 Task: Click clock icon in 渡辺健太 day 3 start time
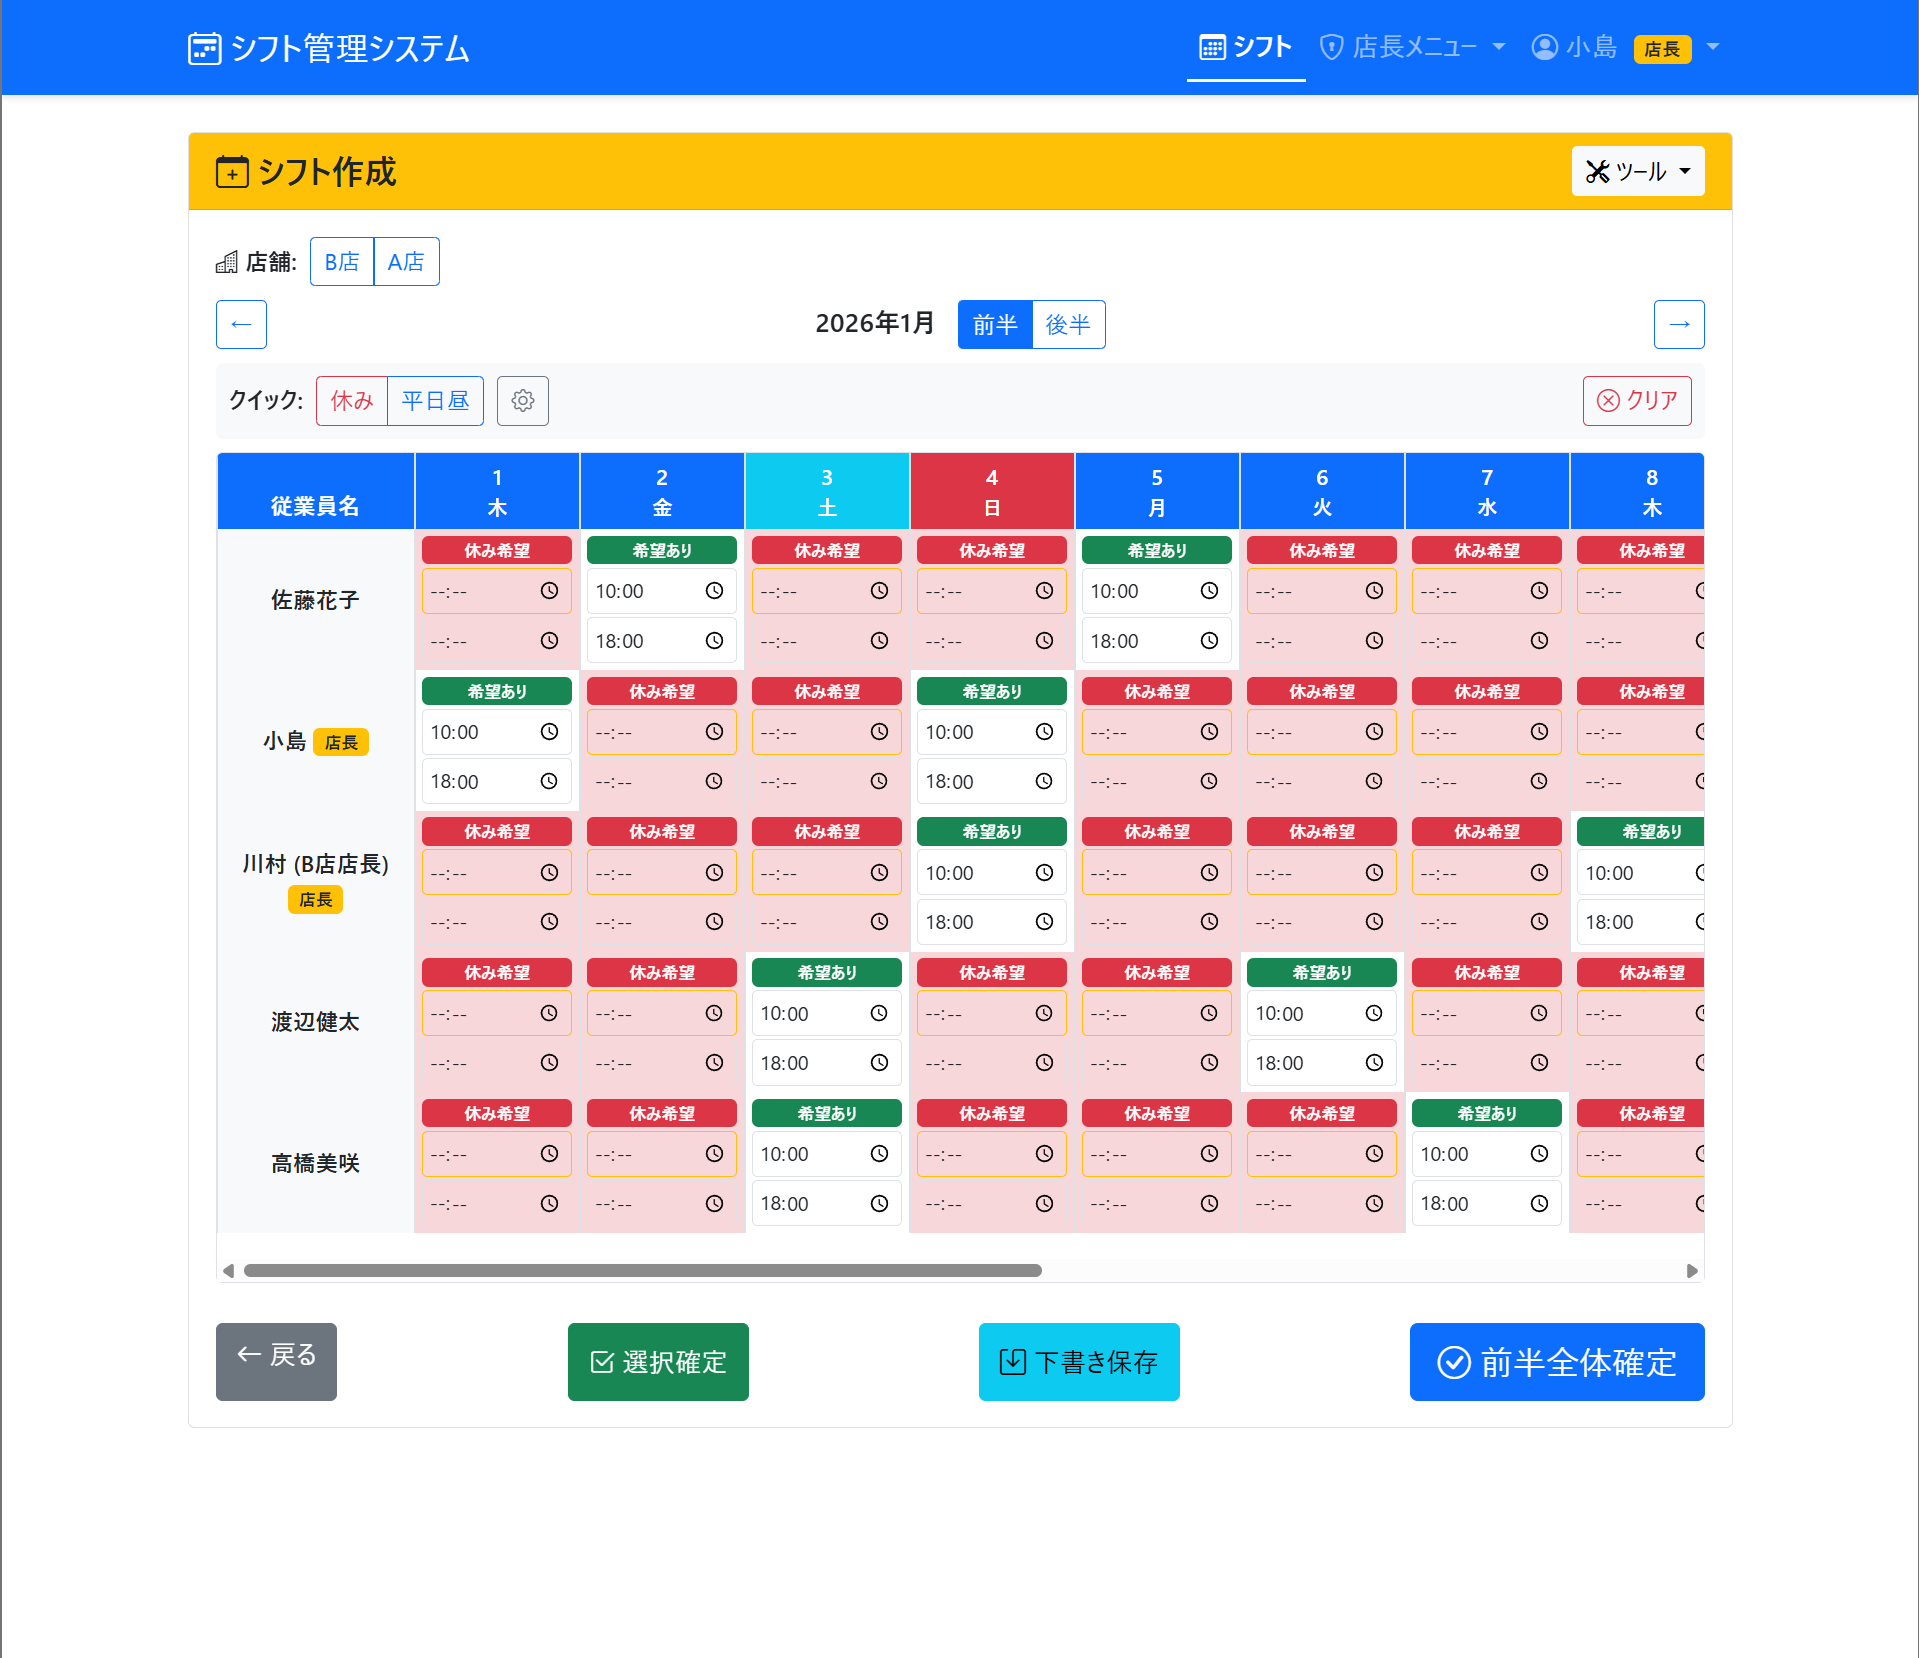[879, 1014]
